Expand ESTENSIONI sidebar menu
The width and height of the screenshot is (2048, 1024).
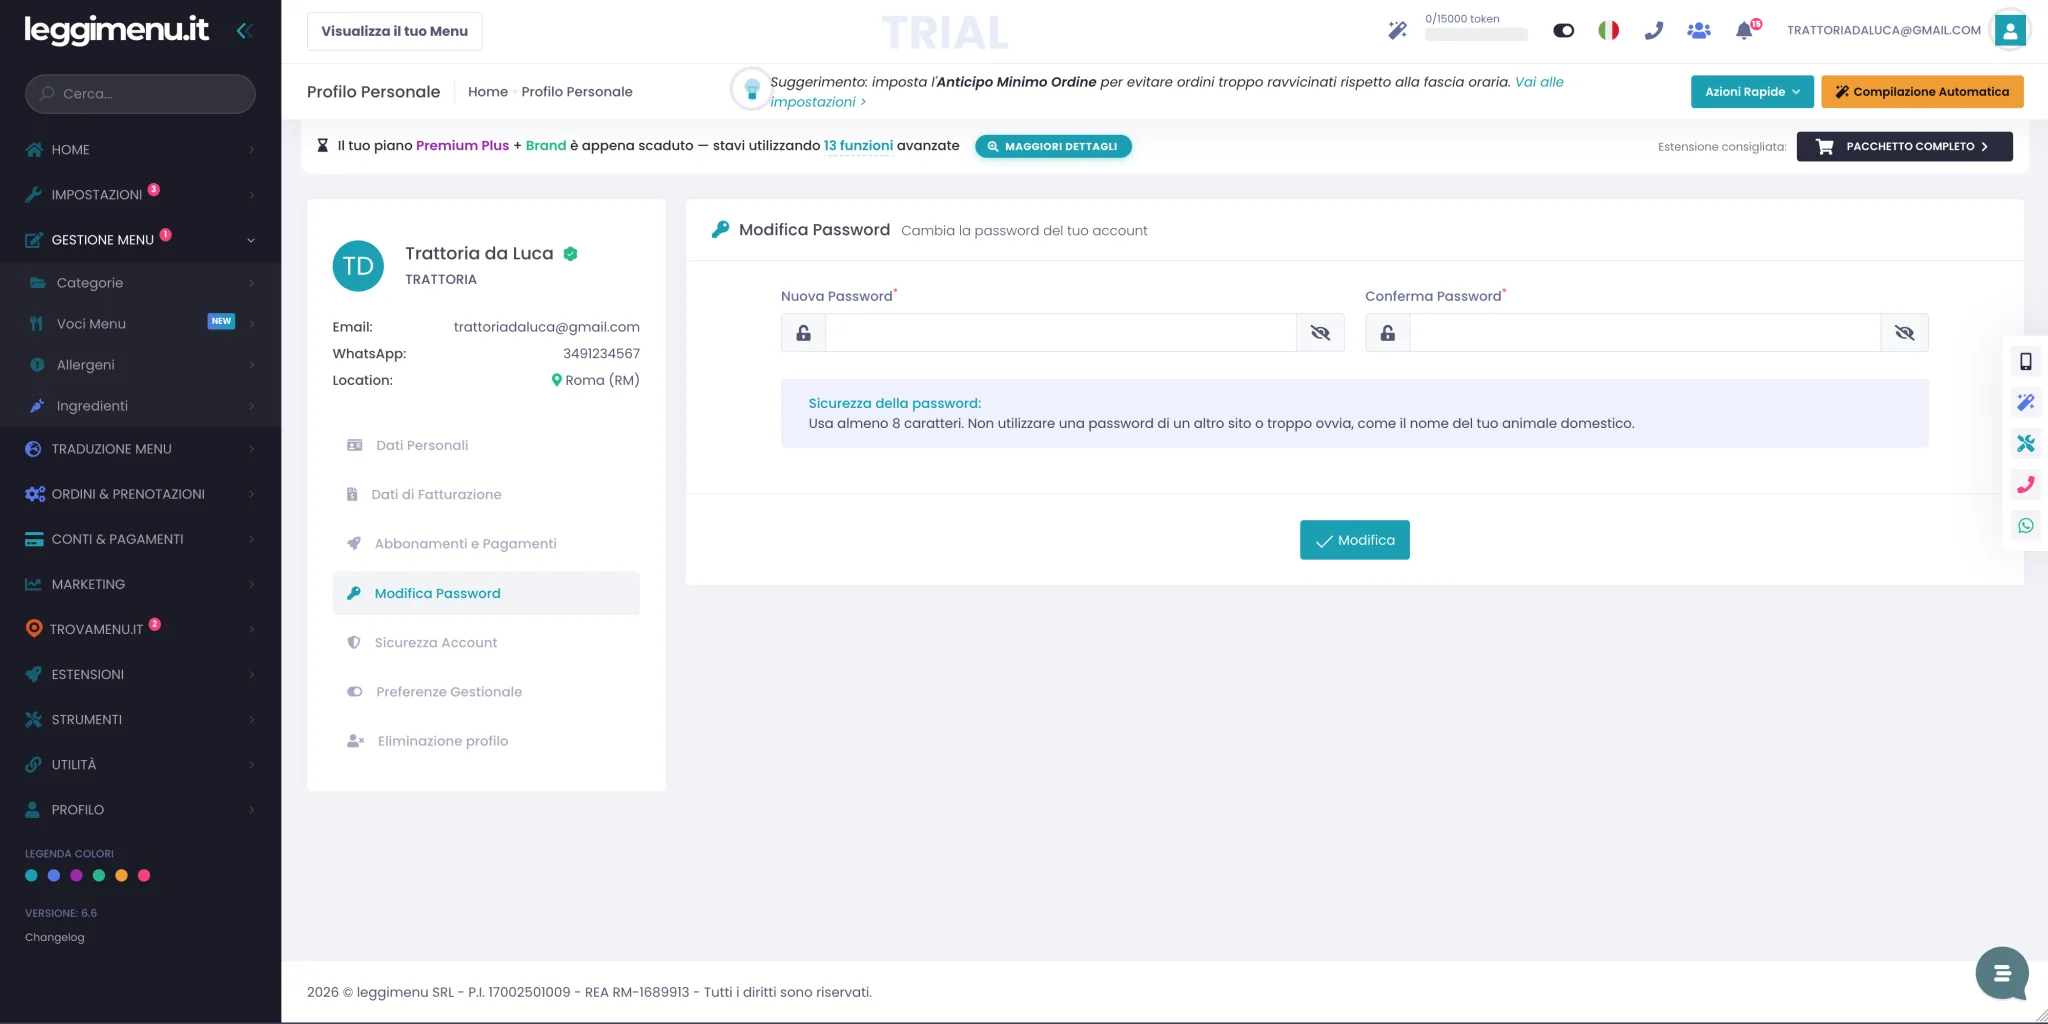[140, 674]
